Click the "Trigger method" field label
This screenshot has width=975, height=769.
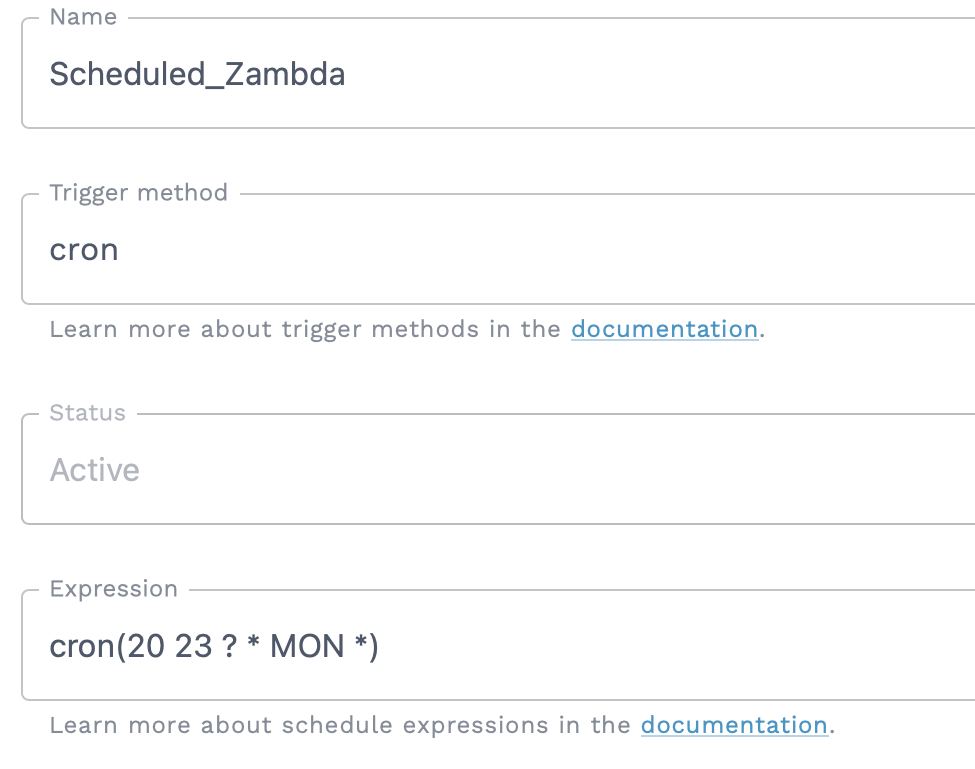click(138, 192)
